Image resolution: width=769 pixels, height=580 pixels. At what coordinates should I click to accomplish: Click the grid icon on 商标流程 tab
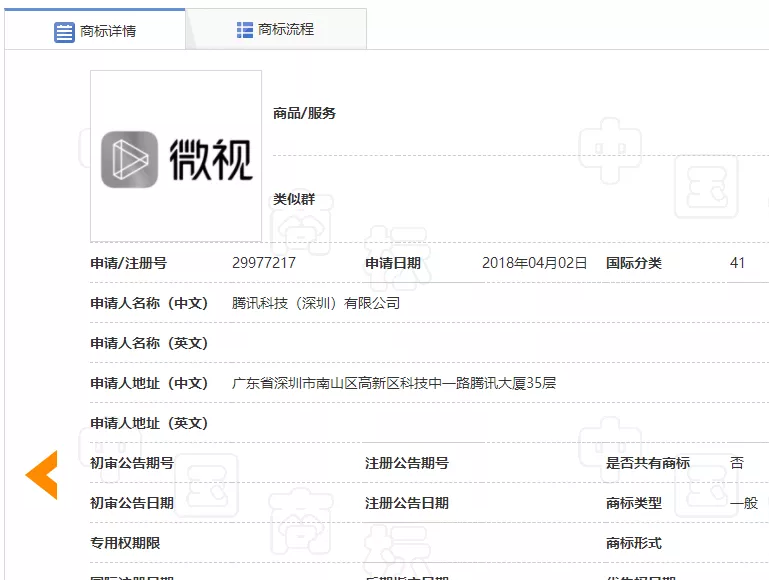245,30
